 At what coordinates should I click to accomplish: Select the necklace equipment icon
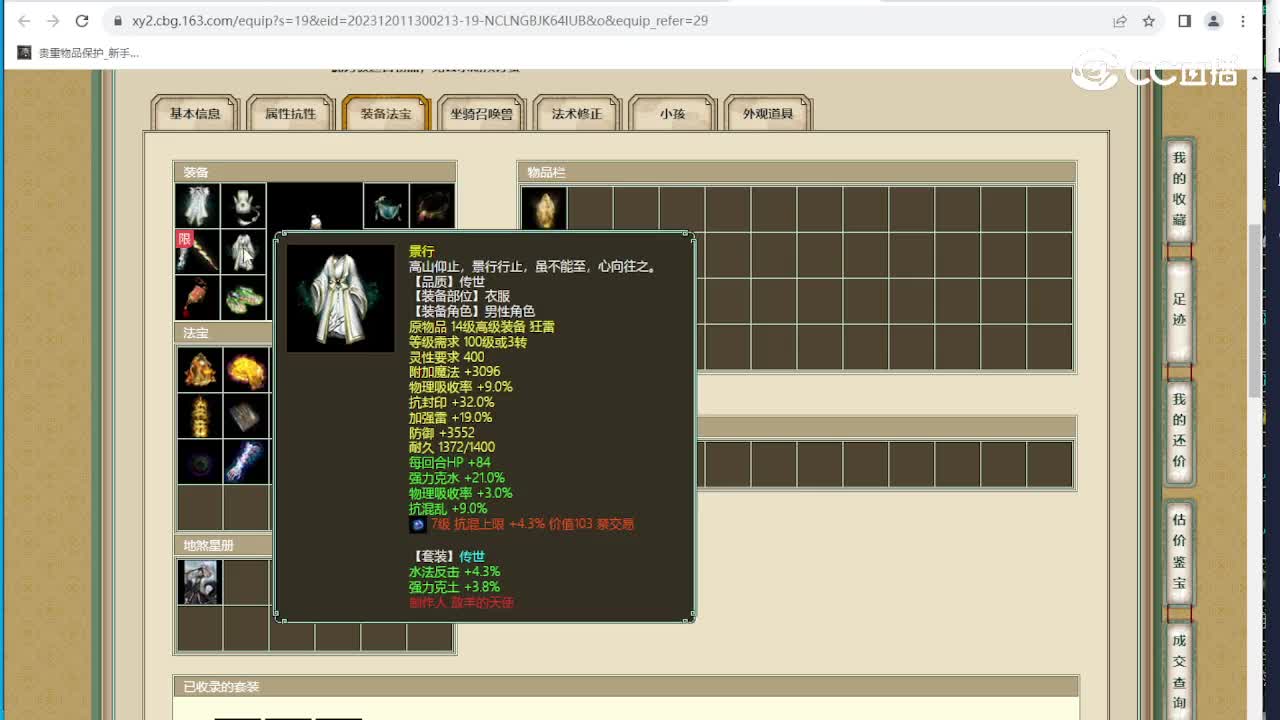pos(243,206)
